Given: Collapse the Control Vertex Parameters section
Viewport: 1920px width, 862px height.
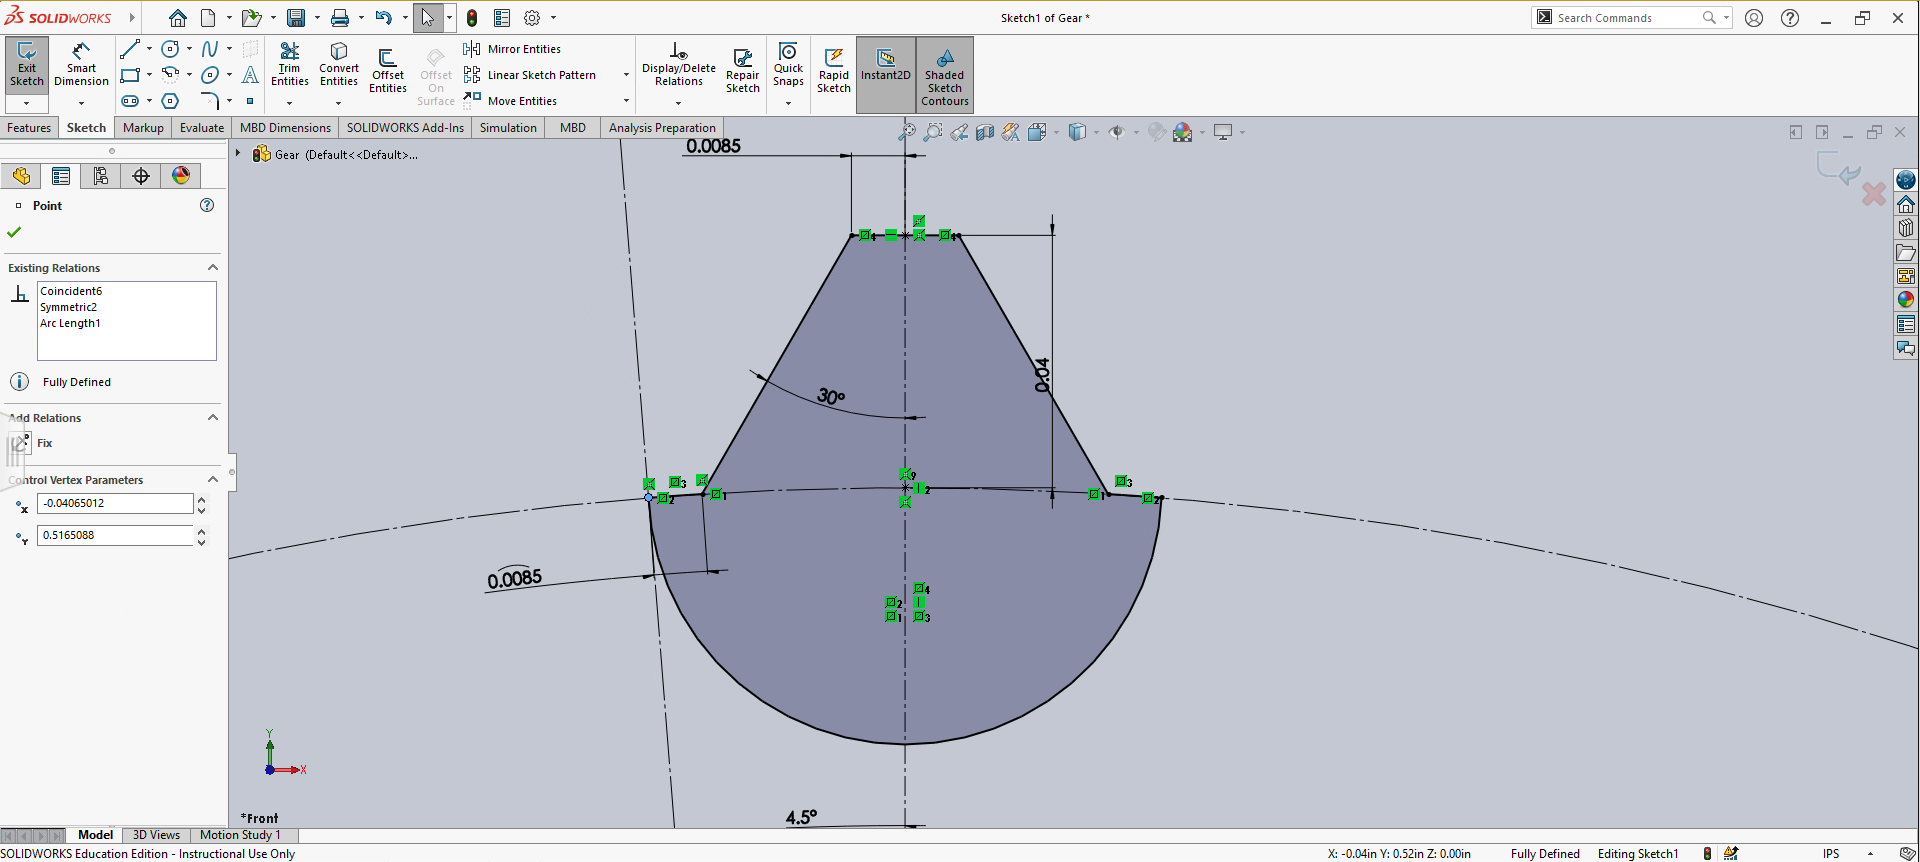Looking at the screenshot, I should click(212, 480).
